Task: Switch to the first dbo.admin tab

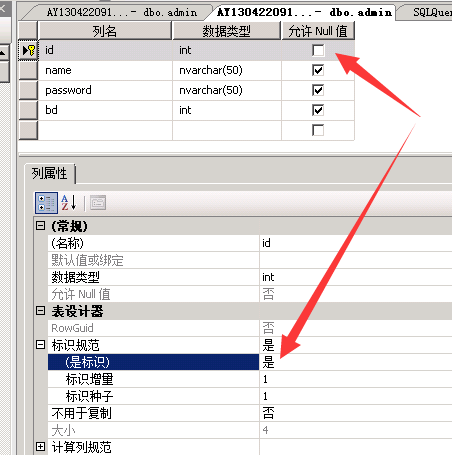Action: pyautogui.click(x=121, y=13)
